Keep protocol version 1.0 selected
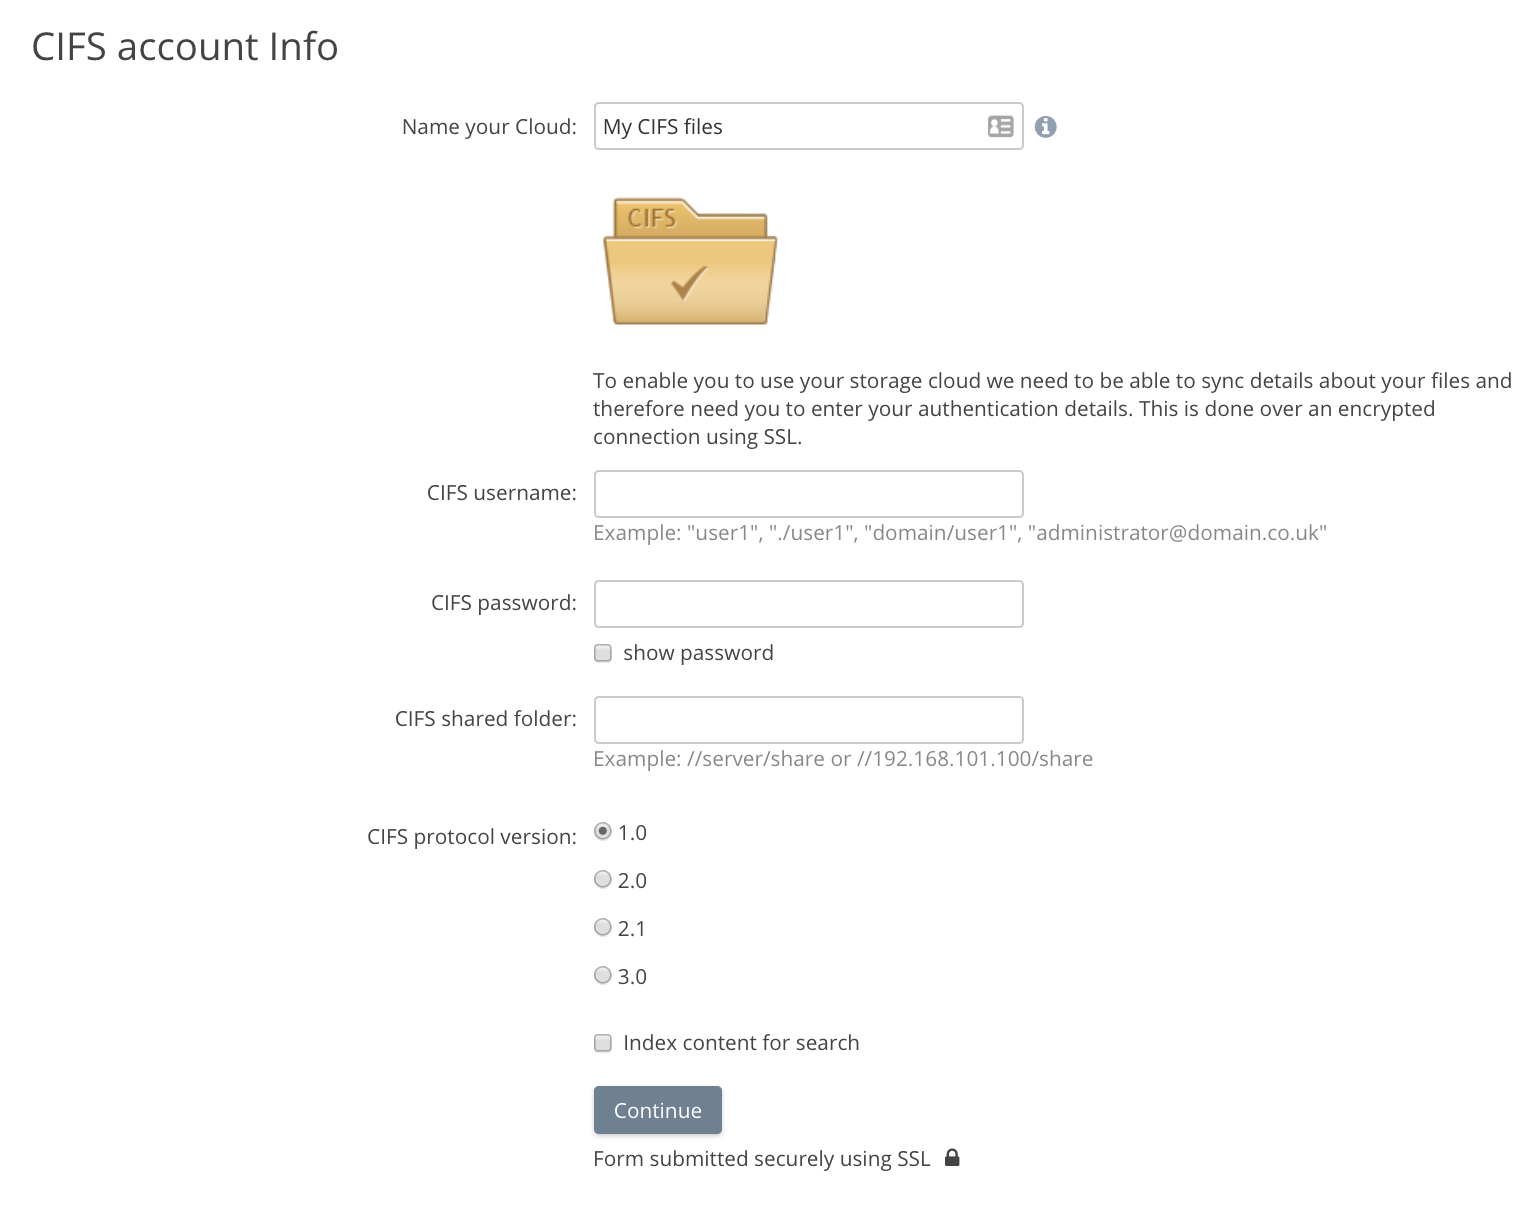1536x1206 pixels. [603, 831]
